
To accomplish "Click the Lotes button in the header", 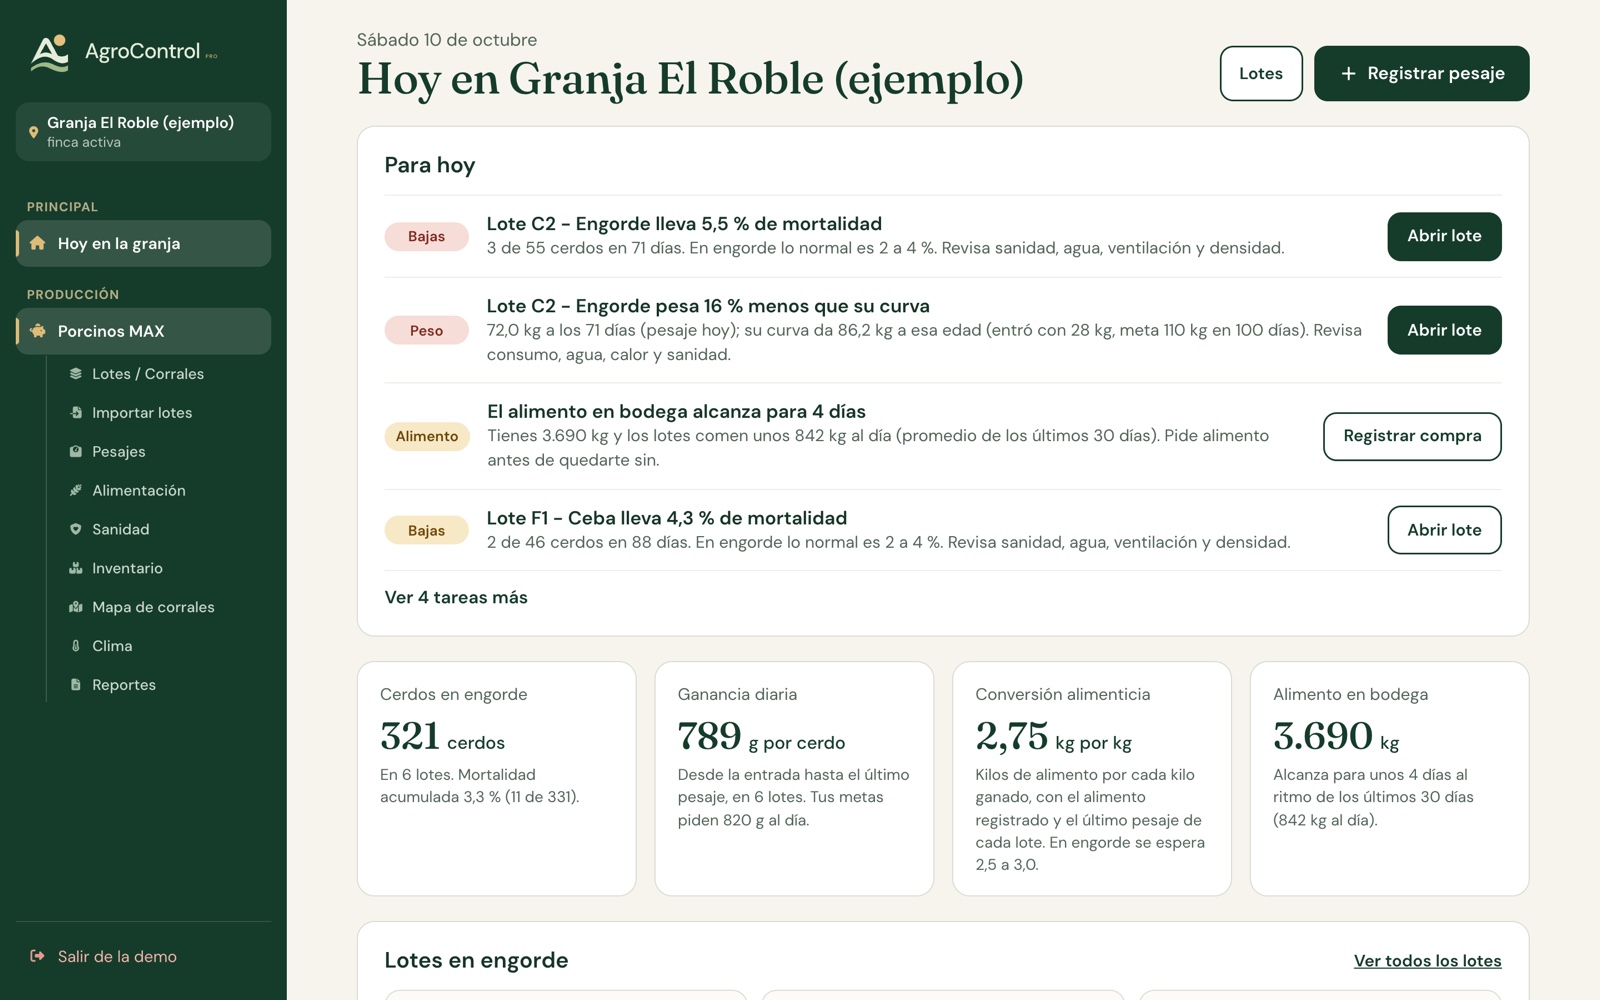I will pyautogui.click(x=1261, y=73).
